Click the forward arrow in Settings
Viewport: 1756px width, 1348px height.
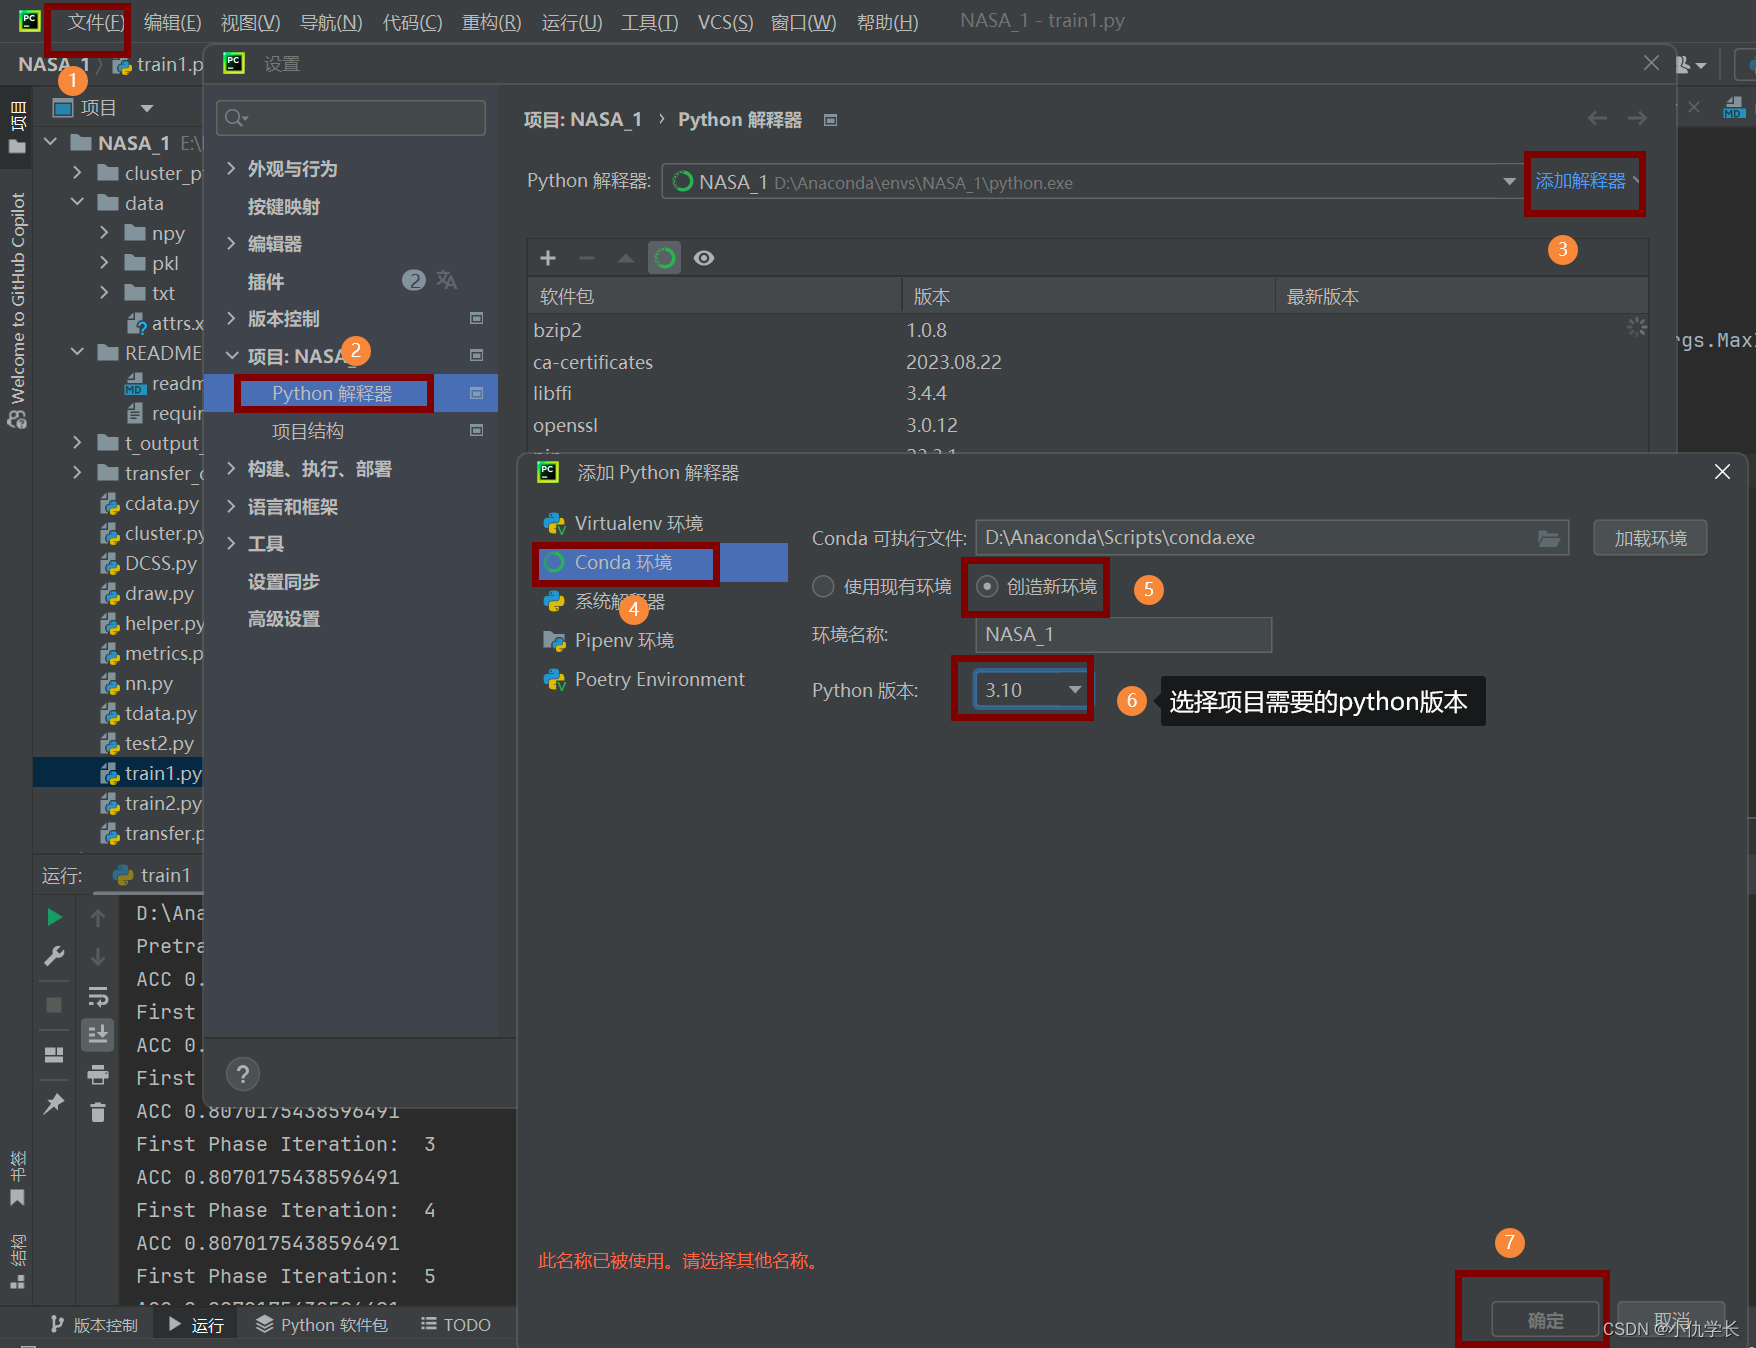point(1637,119)
